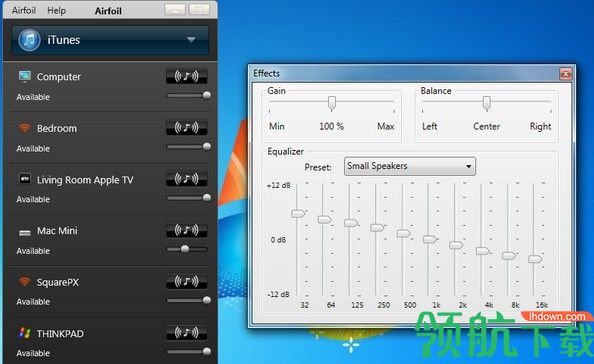Click the Bedroom speaker name
The image size is (594, 364).
tap(57, 128)
